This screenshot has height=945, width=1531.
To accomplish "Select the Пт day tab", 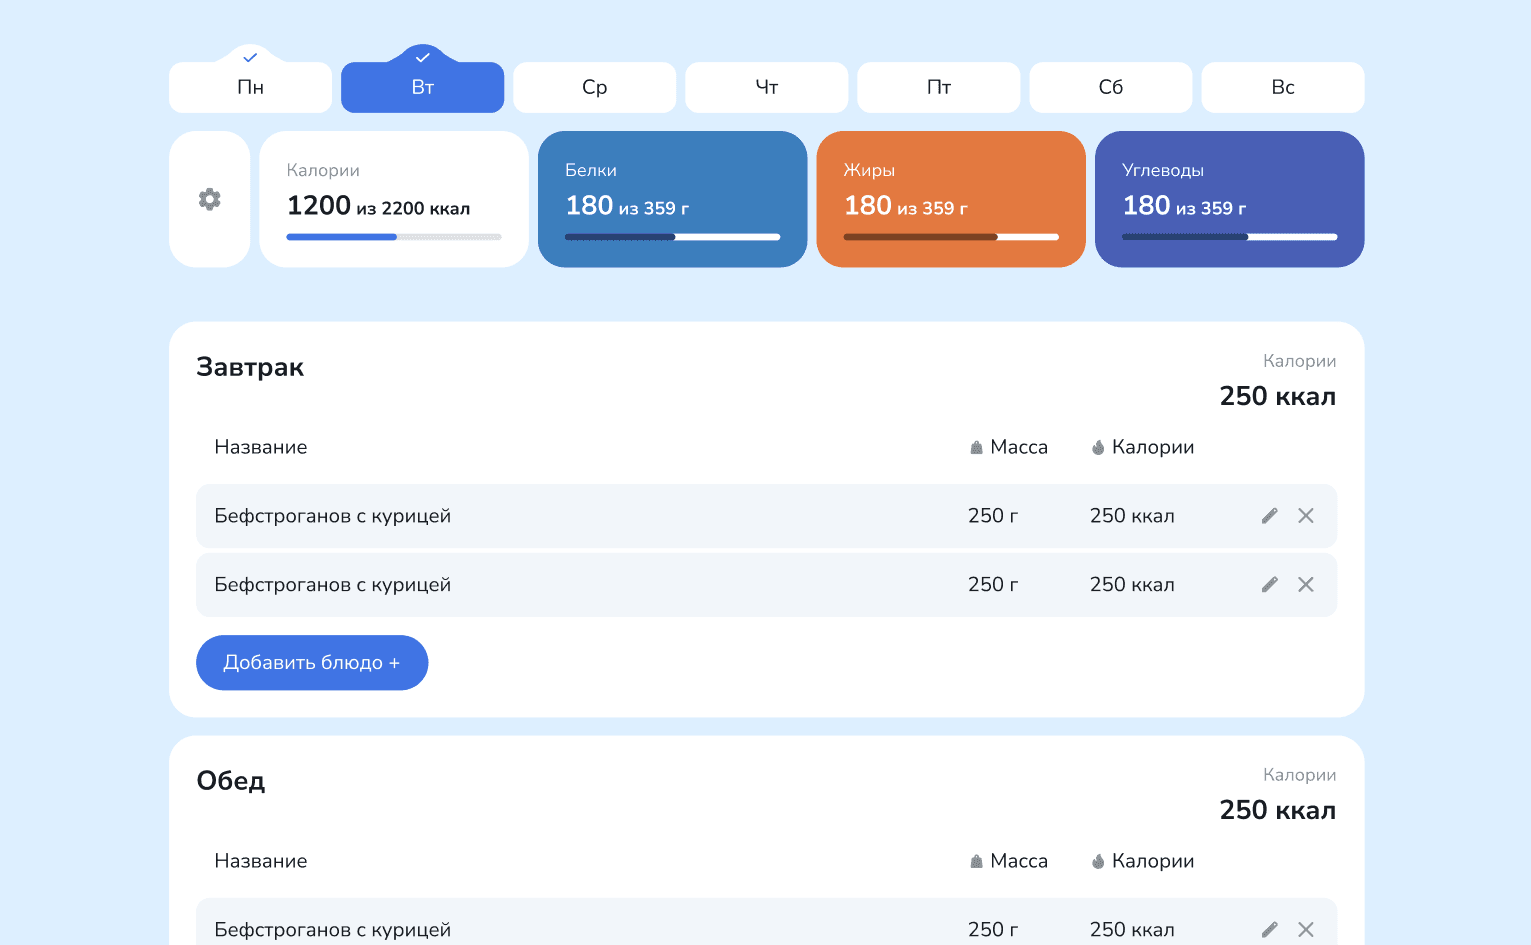I will coord(938,87).
